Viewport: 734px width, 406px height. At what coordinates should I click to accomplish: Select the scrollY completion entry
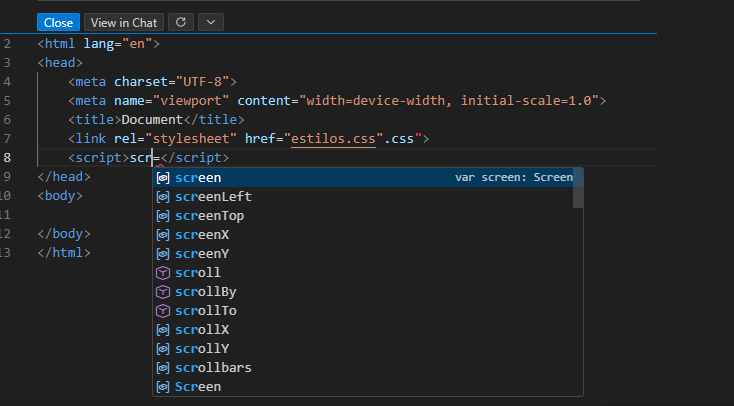tap(202, 349)
